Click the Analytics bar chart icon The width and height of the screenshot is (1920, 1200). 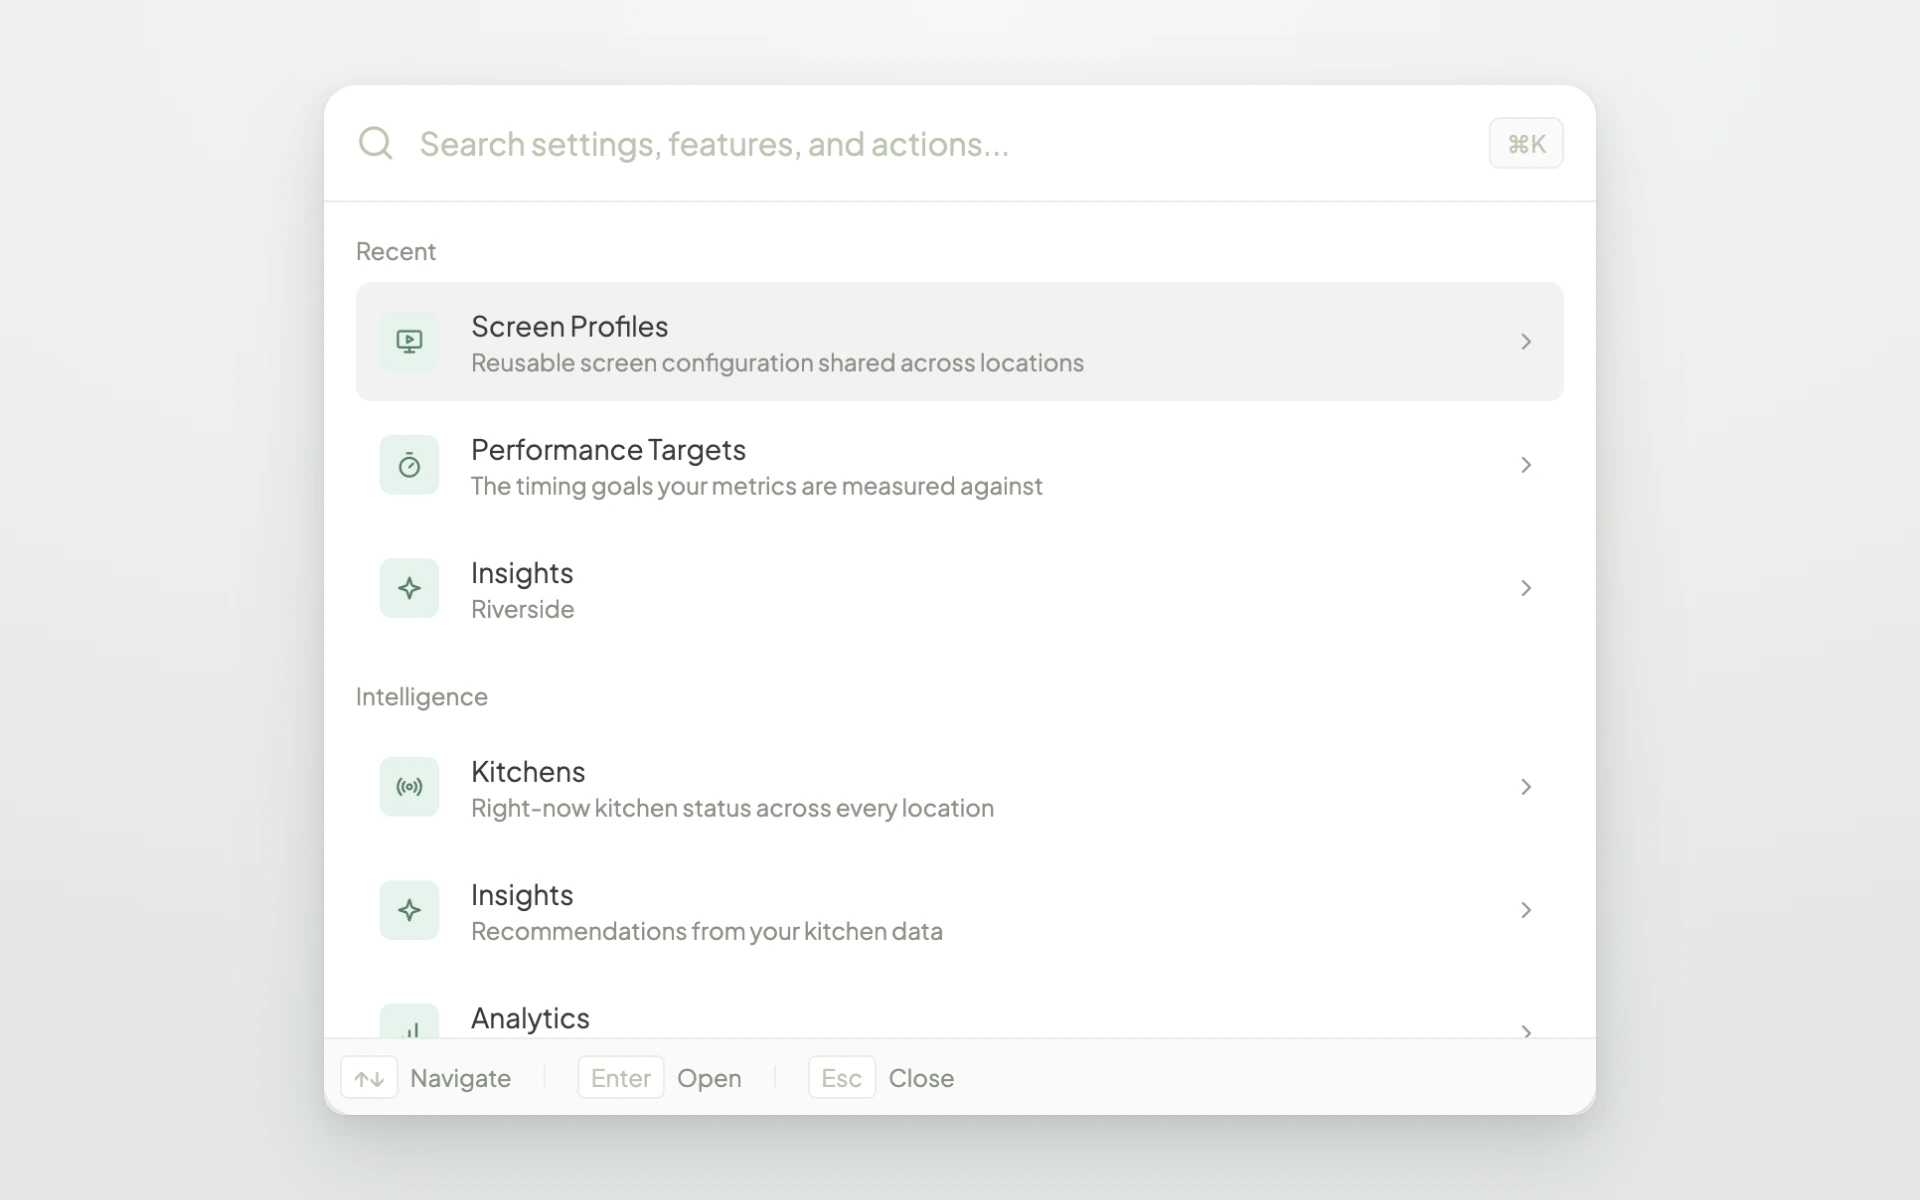point(409,1021)
